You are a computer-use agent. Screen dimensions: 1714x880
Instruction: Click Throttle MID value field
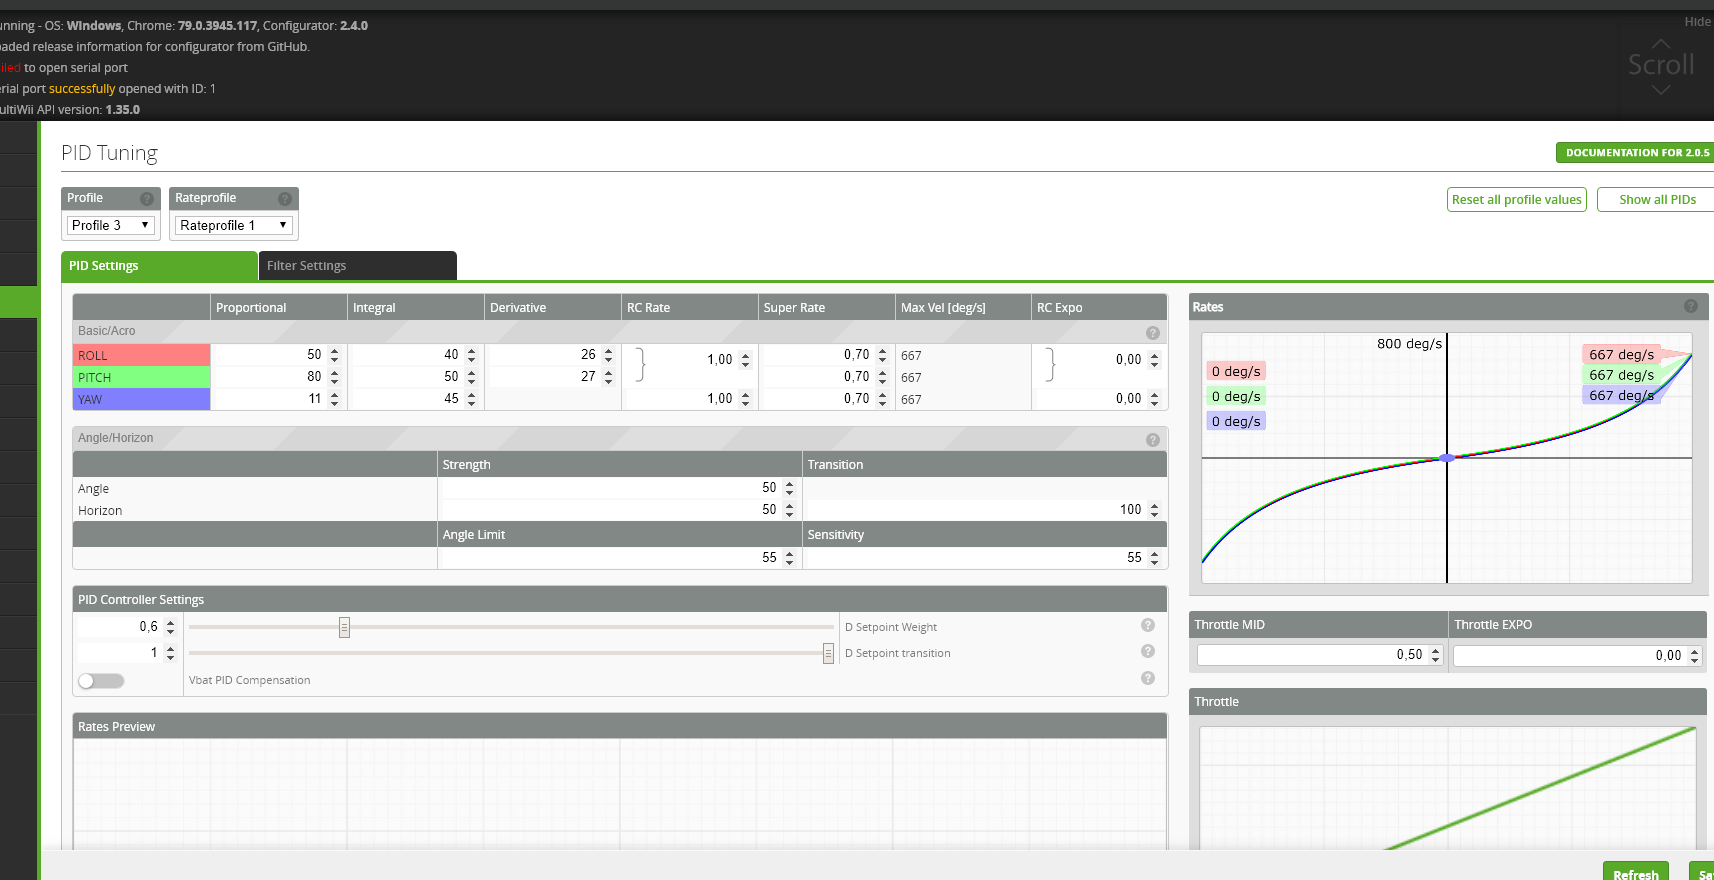tap(1320, 655)
